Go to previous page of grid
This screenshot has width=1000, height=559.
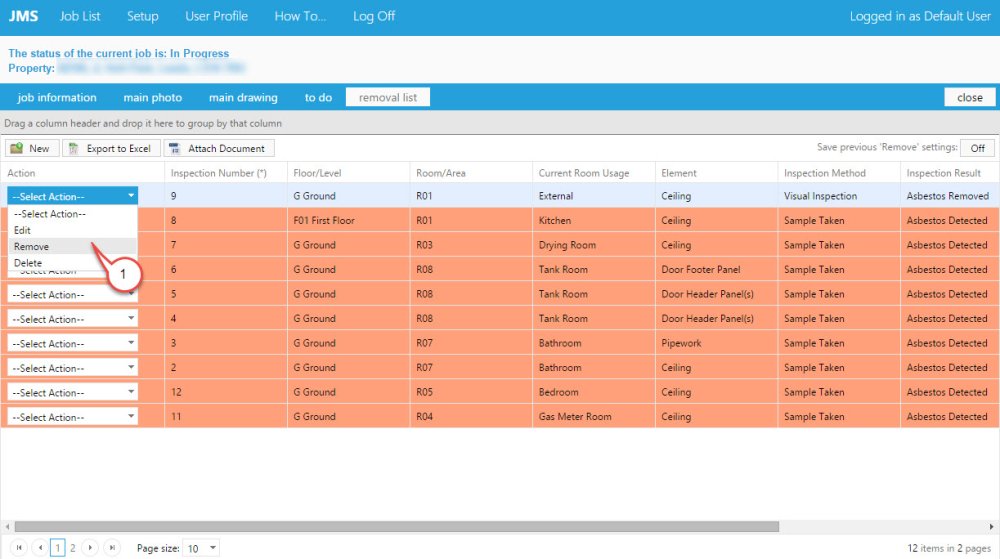tap(40, 548)
